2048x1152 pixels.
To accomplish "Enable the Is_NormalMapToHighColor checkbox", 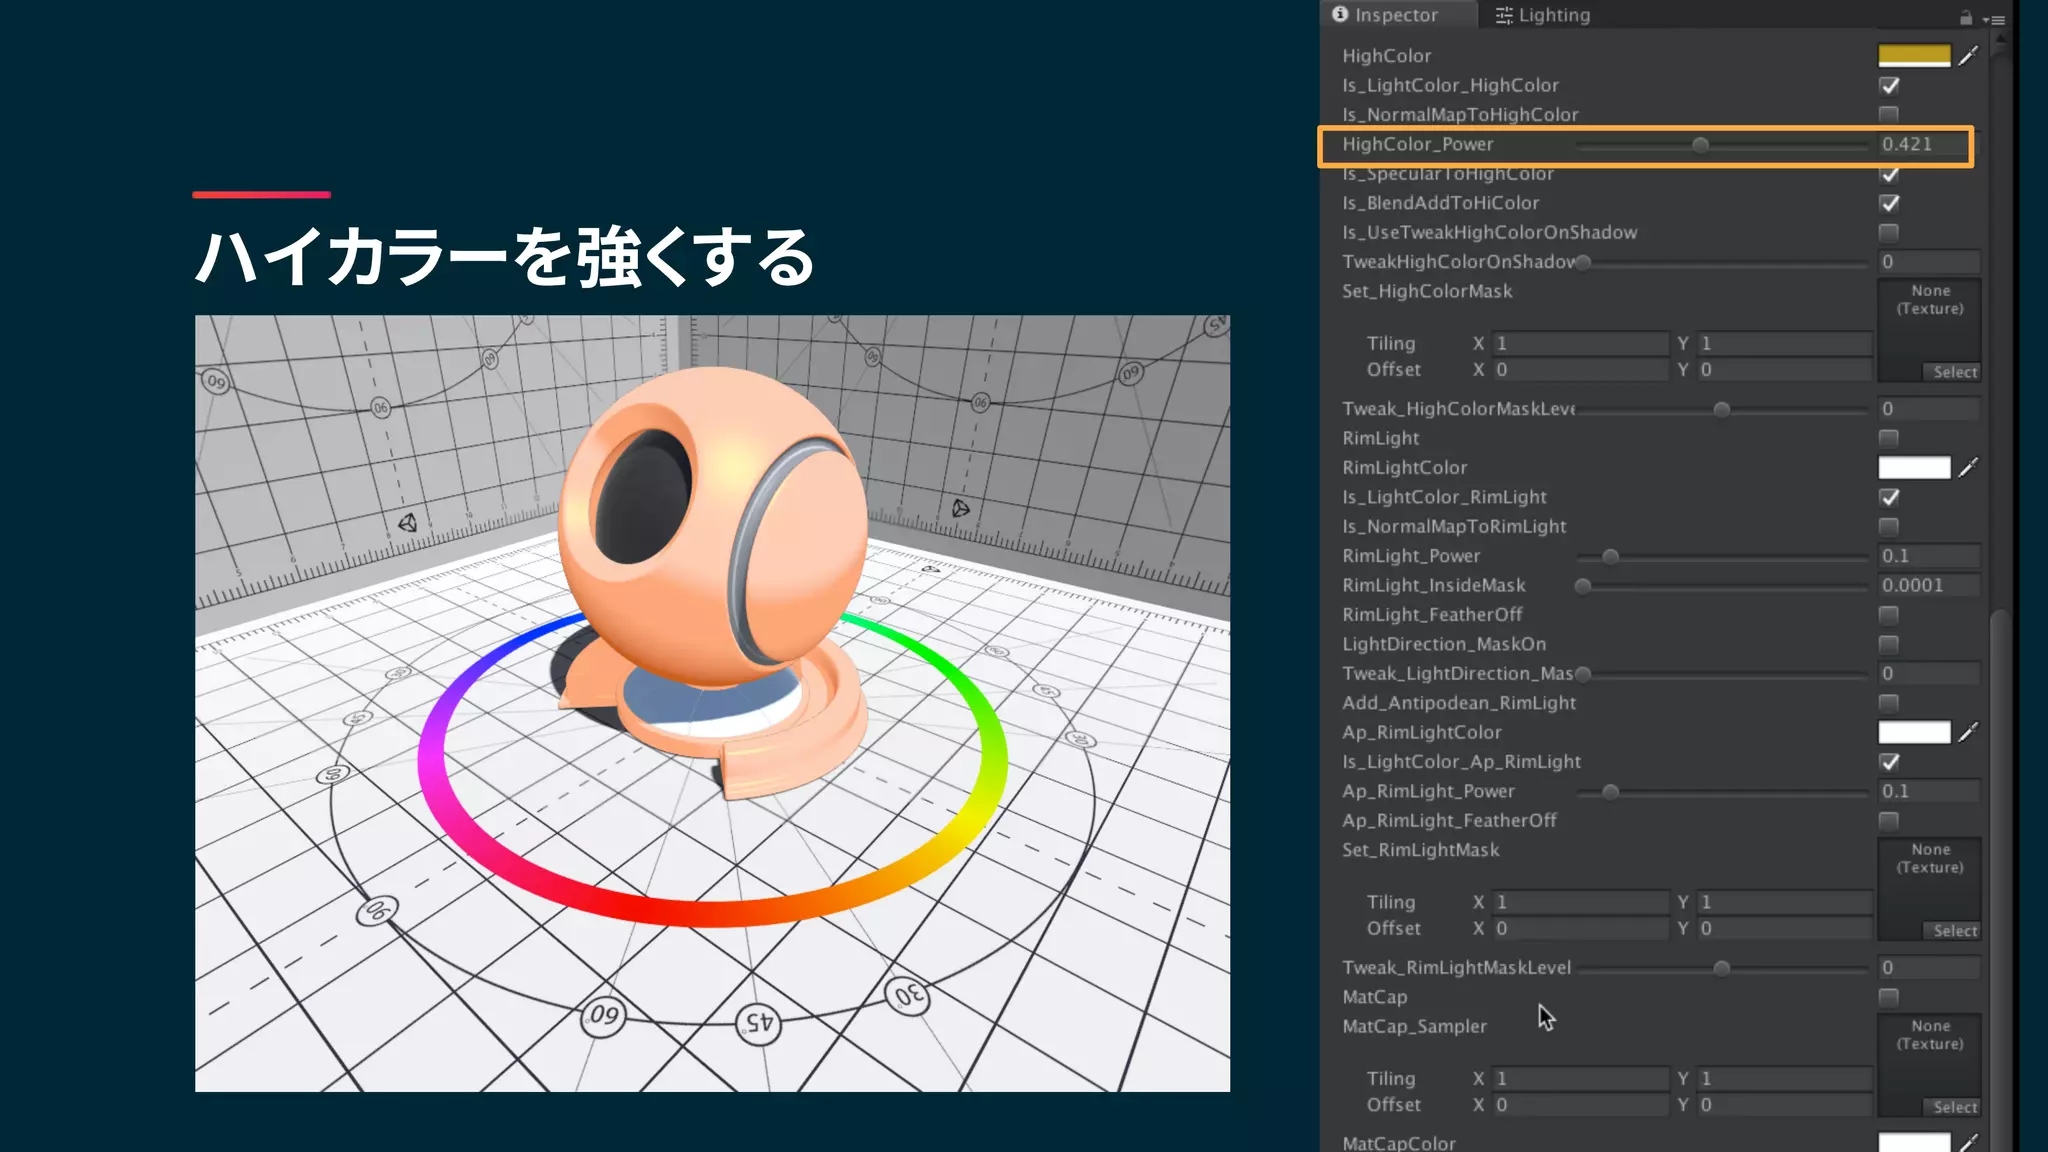I will [x=1889, y=115].
